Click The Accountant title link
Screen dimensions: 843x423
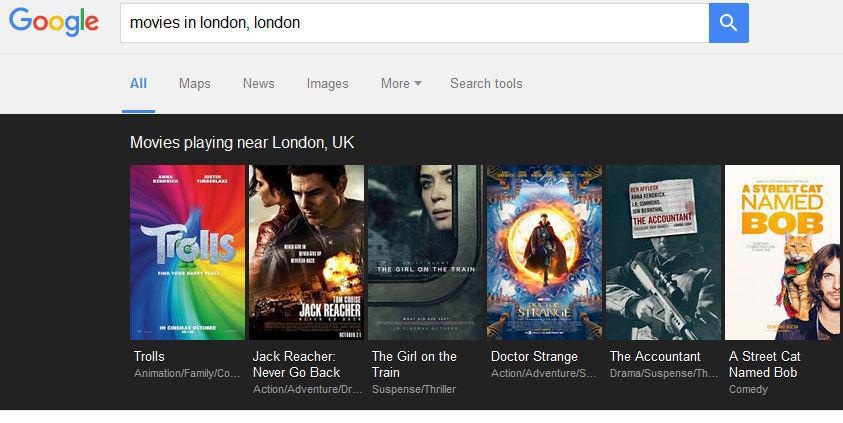[655, 356]
